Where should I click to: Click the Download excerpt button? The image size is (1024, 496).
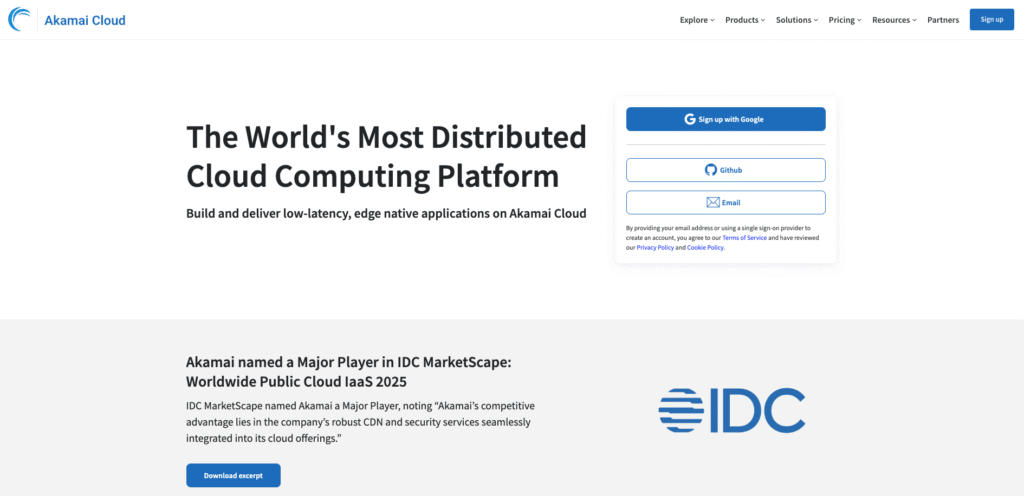click(x=233, y=475)
